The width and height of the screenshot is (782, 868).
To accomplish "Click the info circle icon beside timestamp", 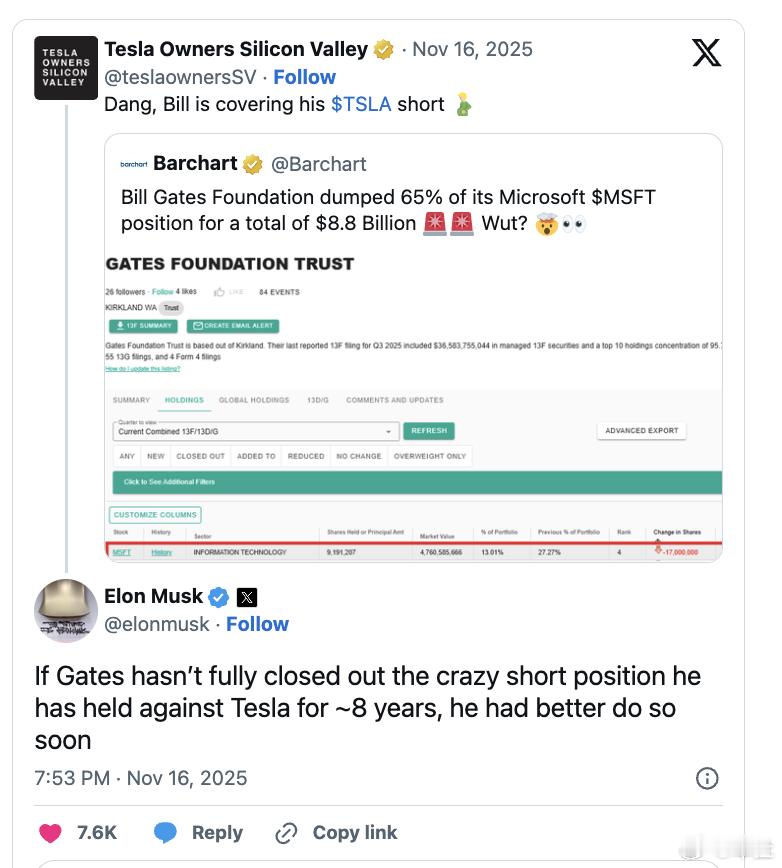I will tap(706, 778).
